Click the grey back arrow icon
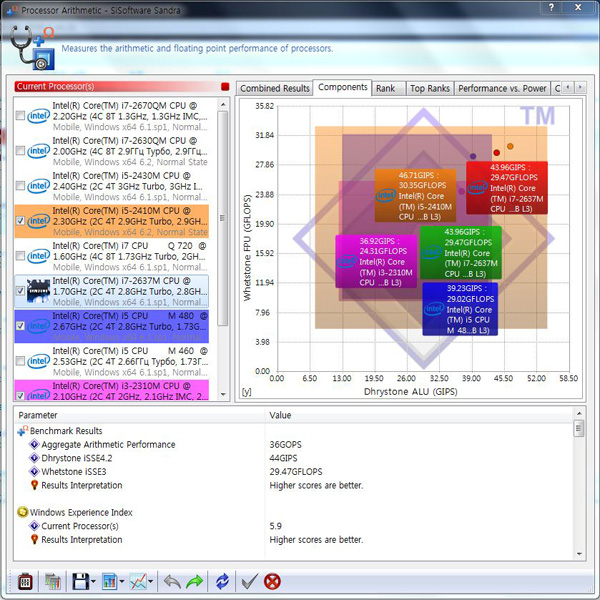Image resolution: width=600 pixels, height=600 pixels. (x=172, y=582)
